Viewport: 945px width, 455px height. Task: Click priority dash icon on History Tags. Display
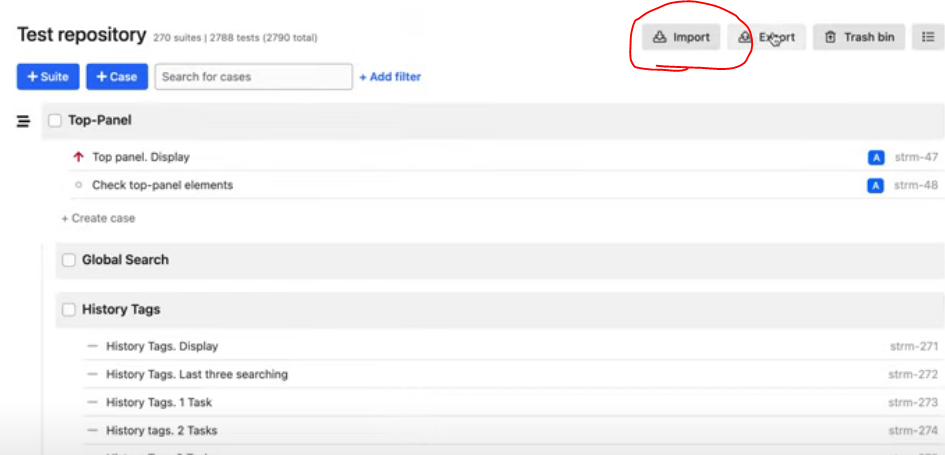tap(92, 347)
